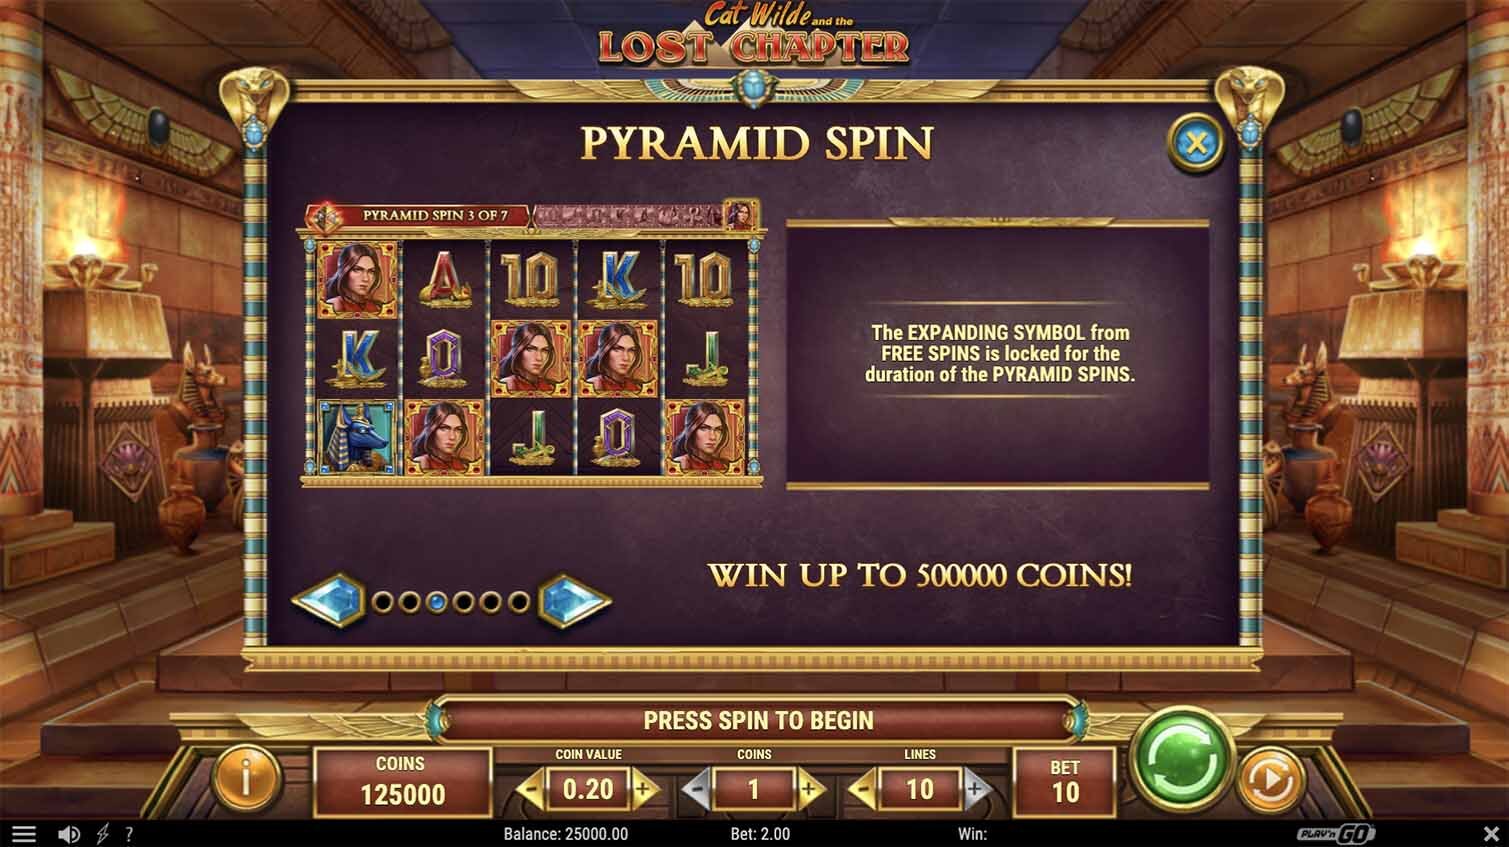Decrease the number of coins
The image size is (1509, 847).
click(x=697, y=790)
